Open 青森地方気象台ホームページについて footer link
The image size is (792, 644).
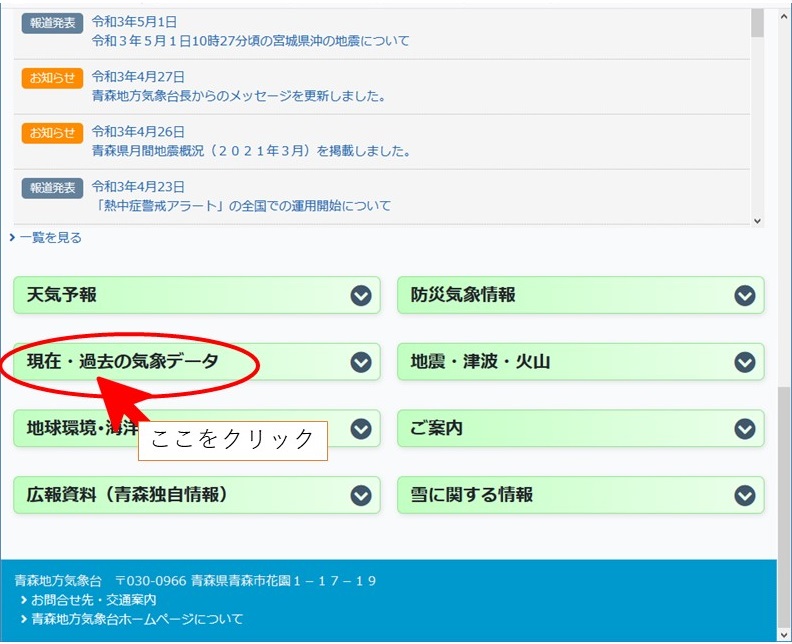click(137, 619)
